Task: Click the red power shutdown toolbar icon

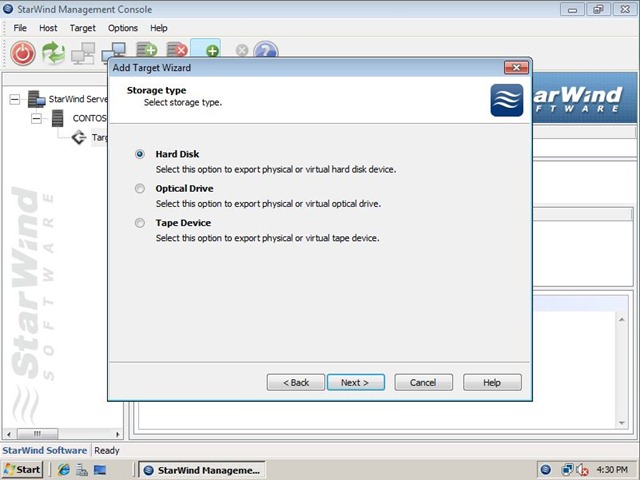Action: point(23,53)
